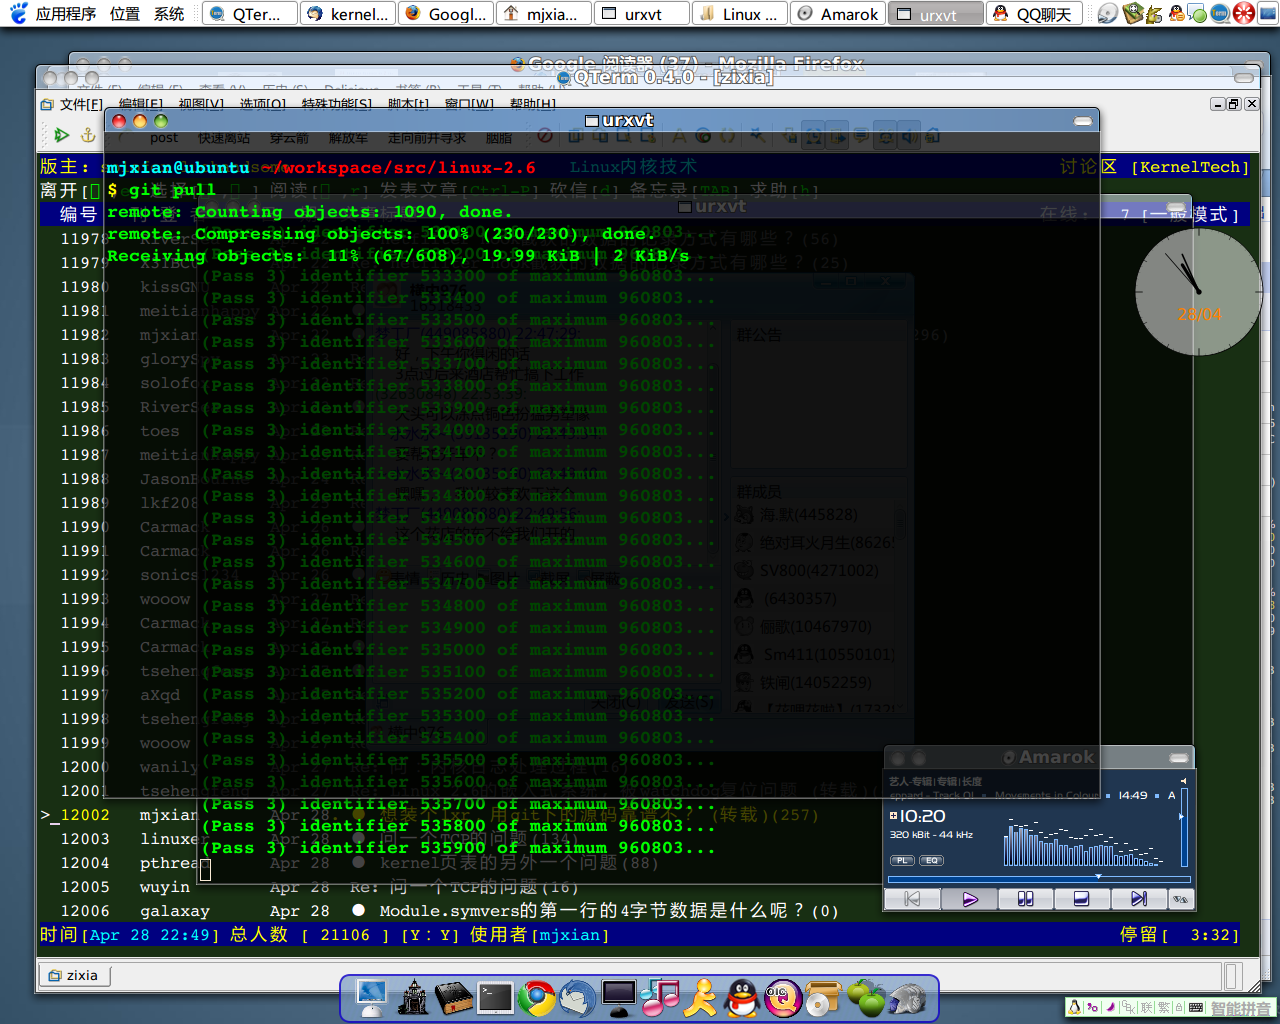The image size is (1280, 1024).
Task: Open Amarok's PL playlist button
Action: (x=902, y=860)
